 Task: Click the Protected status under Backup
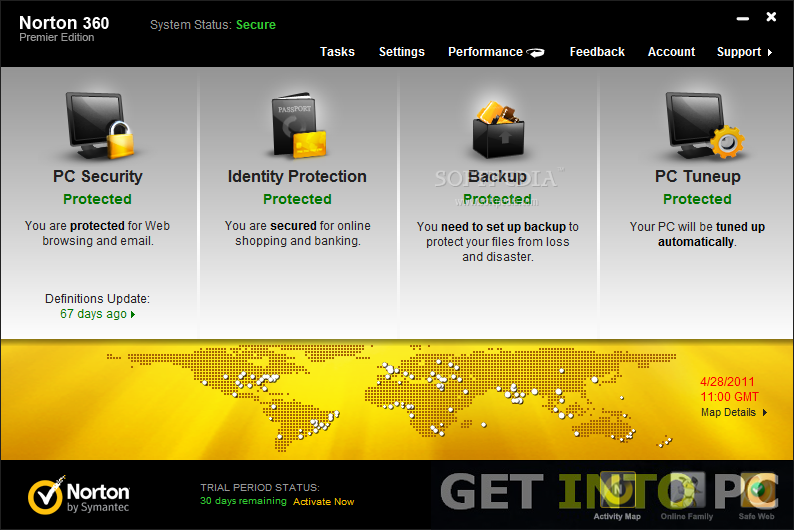[x=497, y=199]
